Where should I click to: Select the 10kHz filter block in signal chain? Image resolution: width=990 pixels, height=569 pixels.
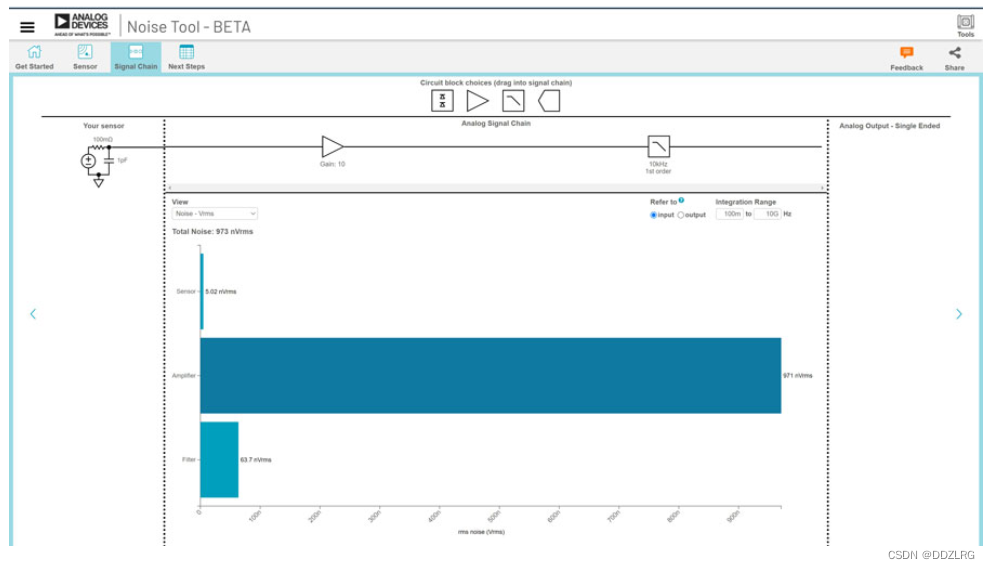coord(659,147)
